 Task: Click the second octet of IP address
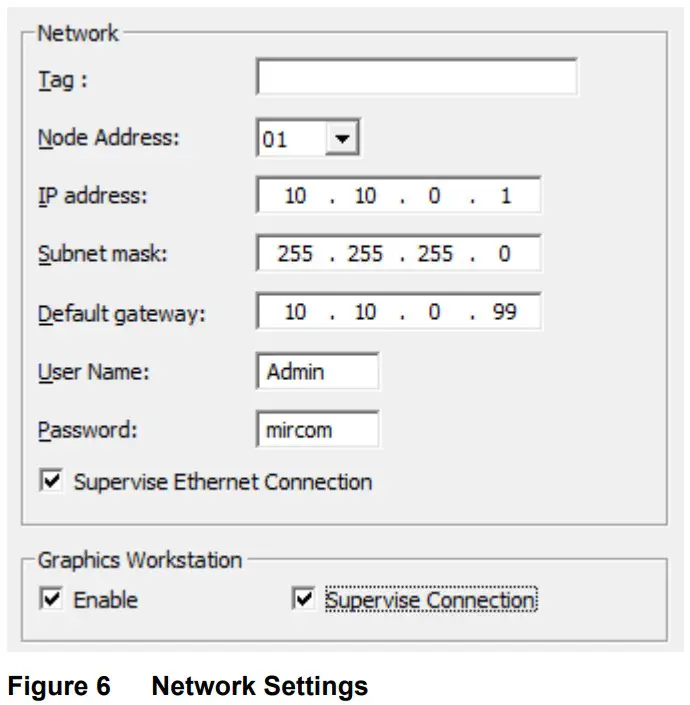pos(365,196)
